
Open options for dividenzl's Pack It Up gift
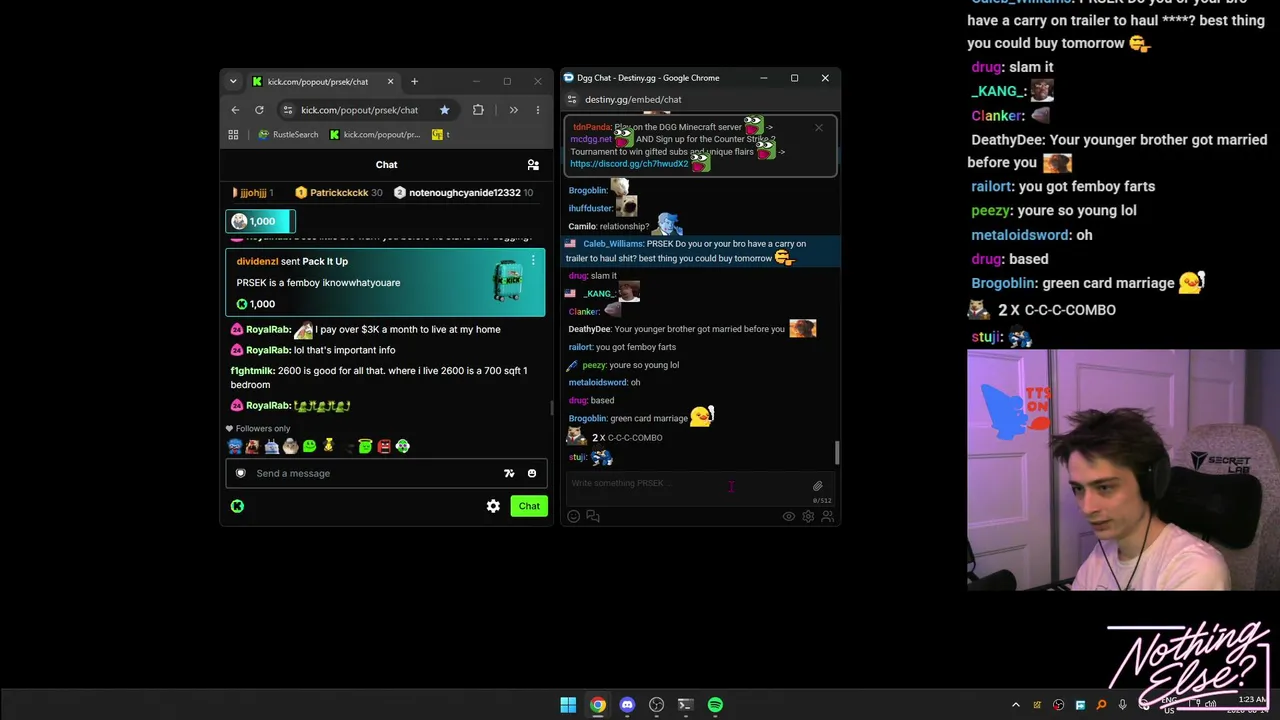[533, 261]
